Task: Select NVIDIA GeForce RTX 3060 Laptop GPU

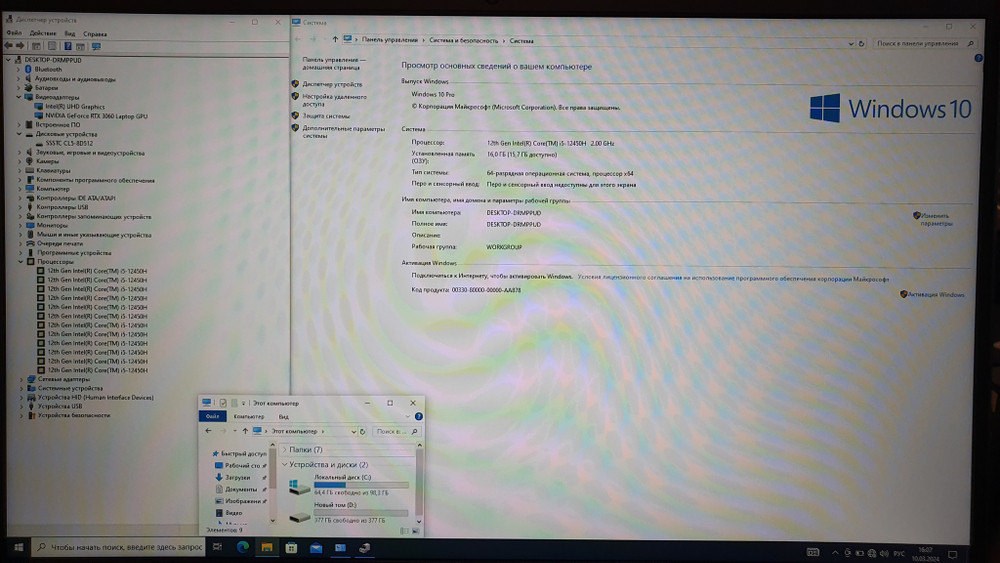Action: [96, 116]
